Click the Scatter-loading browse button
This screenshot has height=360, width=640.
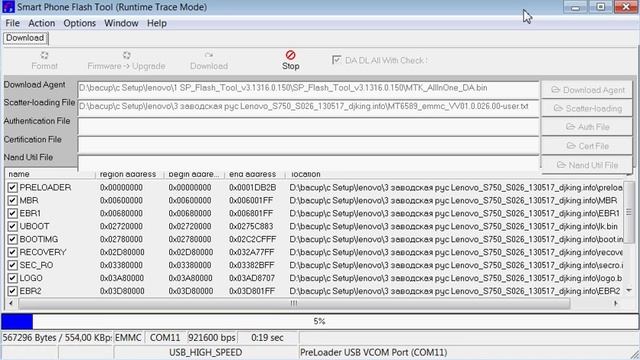pyautogui.click(x=587, y=108)
